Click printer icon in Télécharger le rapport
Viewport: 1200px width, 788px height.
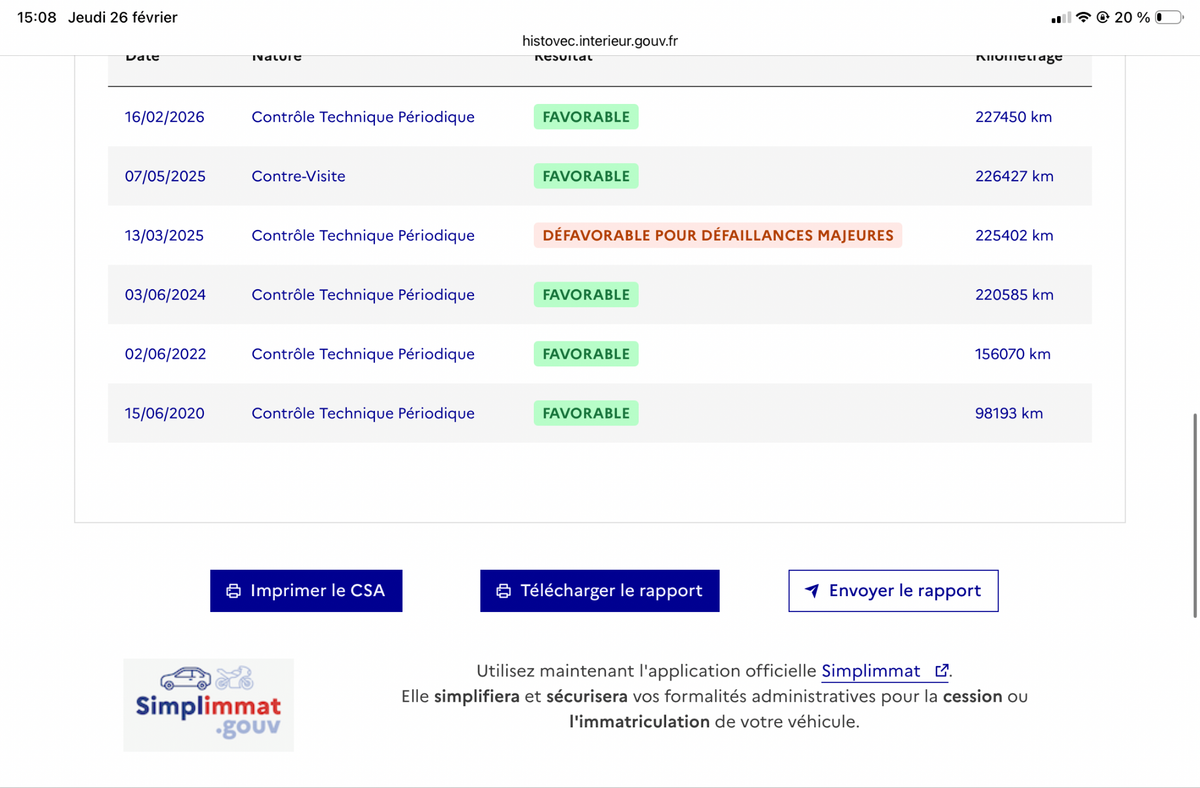click(x=504, y=591)
